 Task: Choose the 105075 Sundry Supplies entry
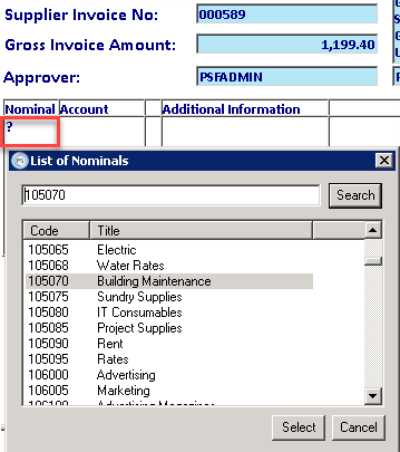(169, 297)
